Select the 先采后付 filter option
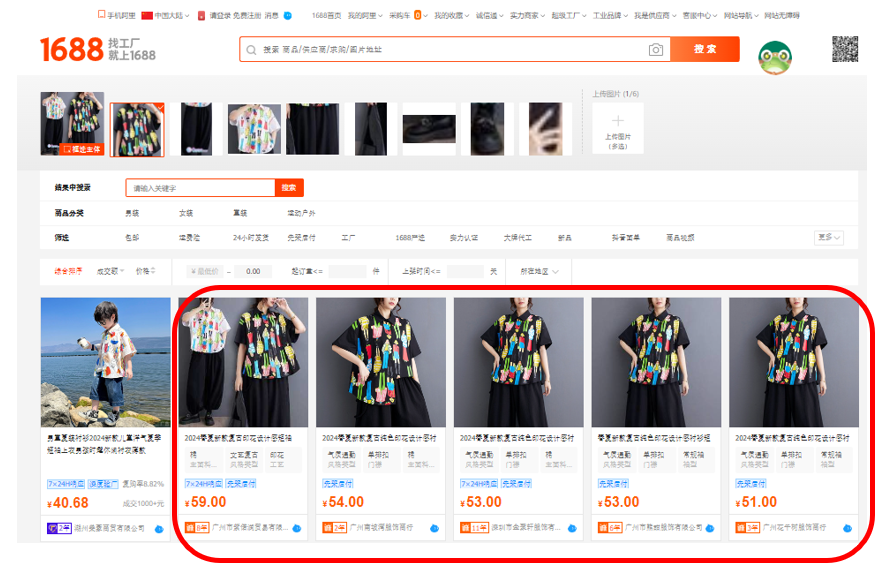This screenshot has height=574, width=882. [x=301, y=237]
